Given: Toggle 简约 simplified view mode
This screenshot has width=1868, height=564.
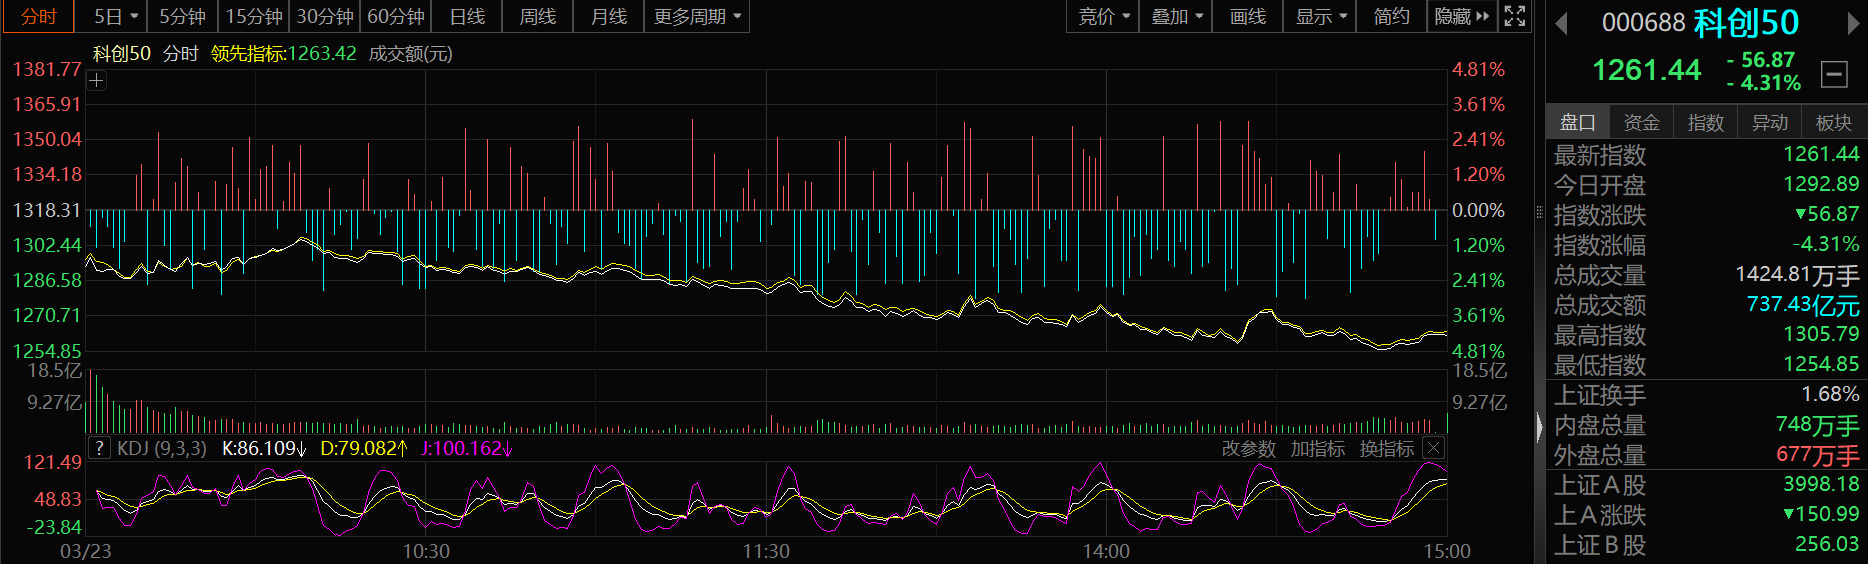Looking at the screenshot, I should click(x=1391, y=17).
